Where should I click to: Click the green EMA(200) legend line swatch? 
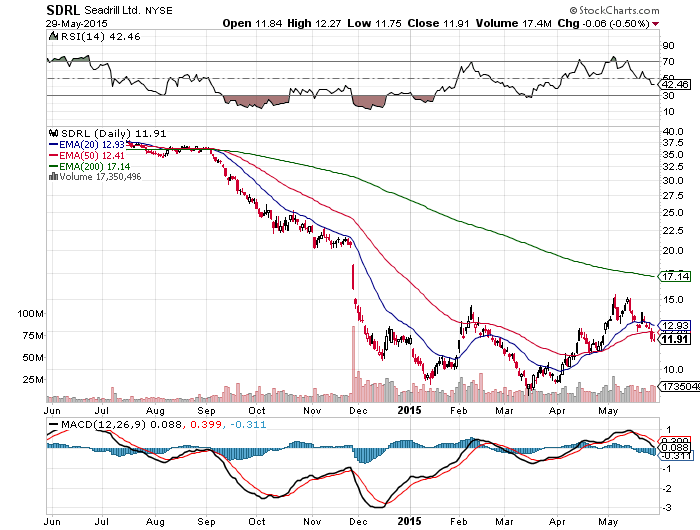coord(53,166)
